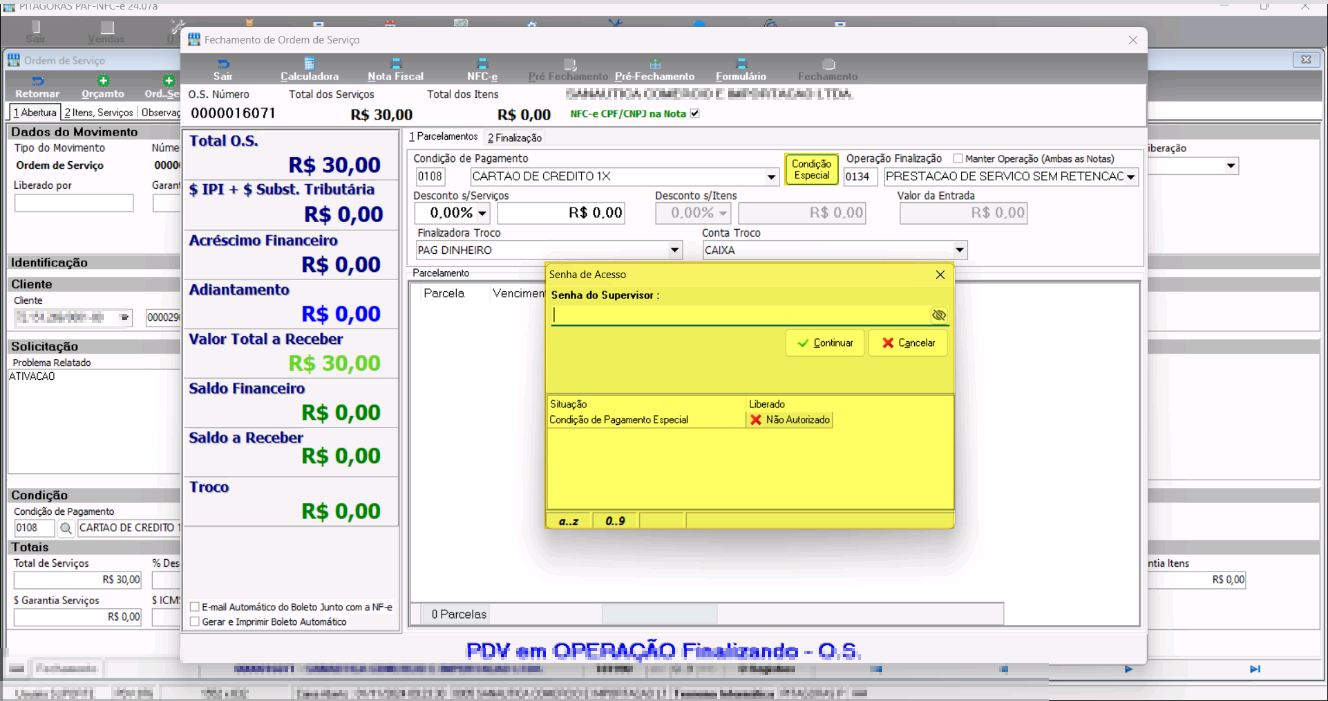Check Gerar e Imprimir Boleto Automático

click(195, 622)
